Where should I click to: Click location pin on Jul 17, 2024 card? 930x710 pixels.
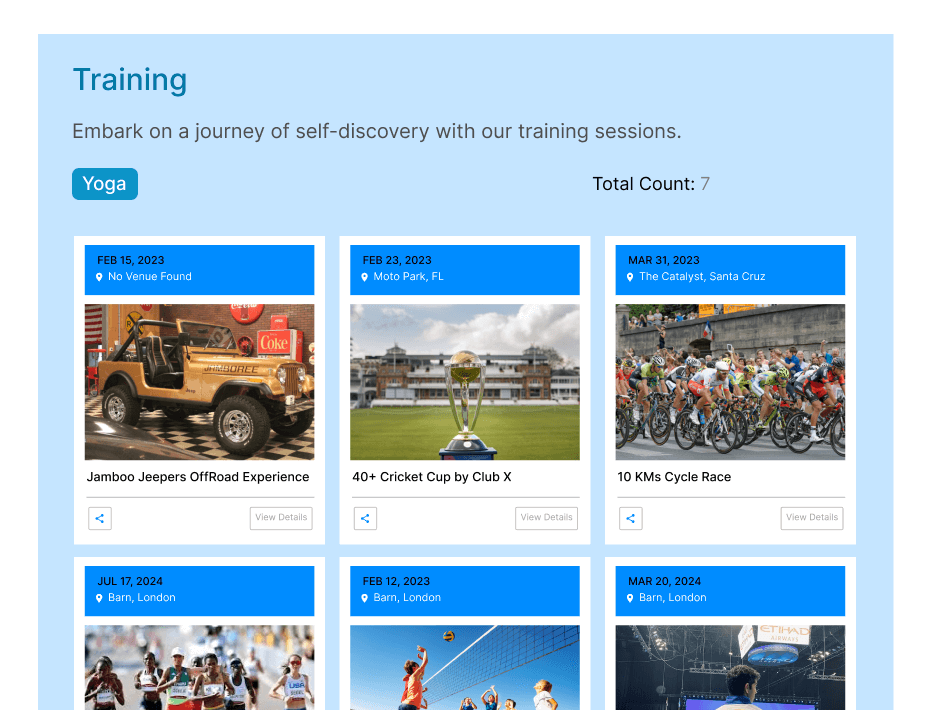[99, 598]
